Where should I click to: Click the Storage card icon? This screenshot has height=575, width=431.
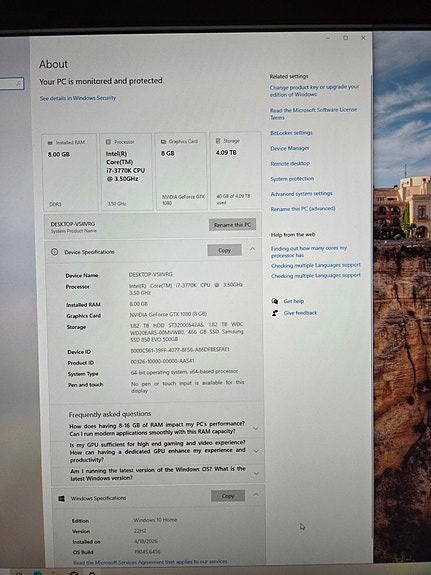coord(218,140)
